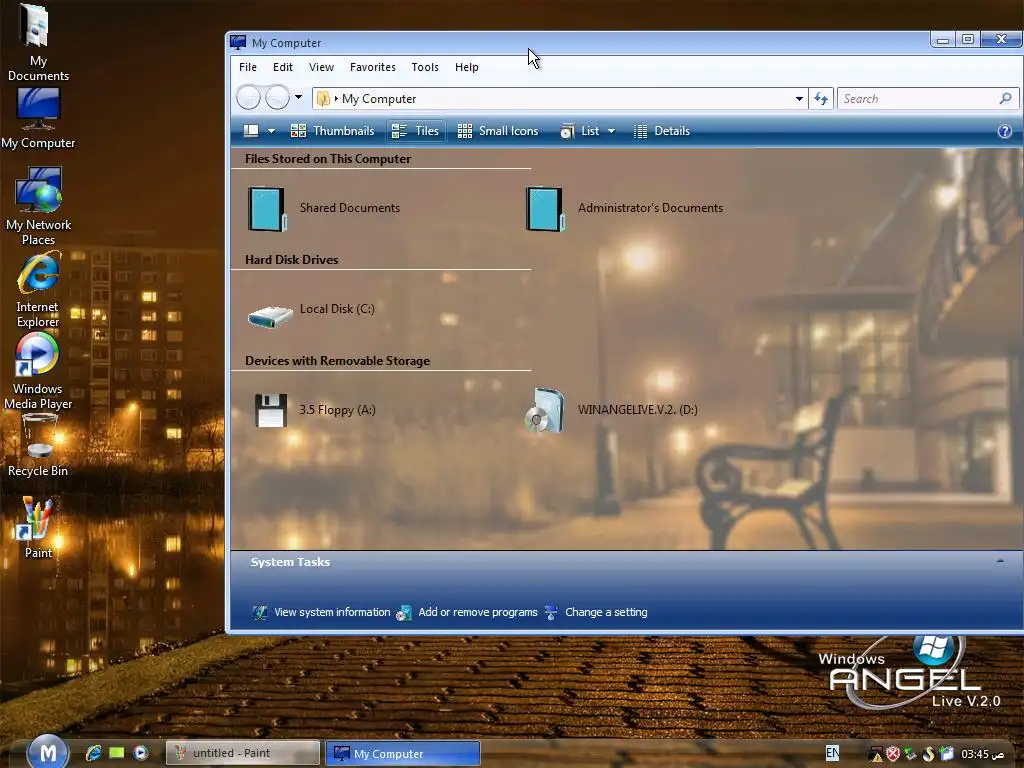Select the 3.5 Floppy (A:) drive icon

pyautogui.click(x=270, y=410)
